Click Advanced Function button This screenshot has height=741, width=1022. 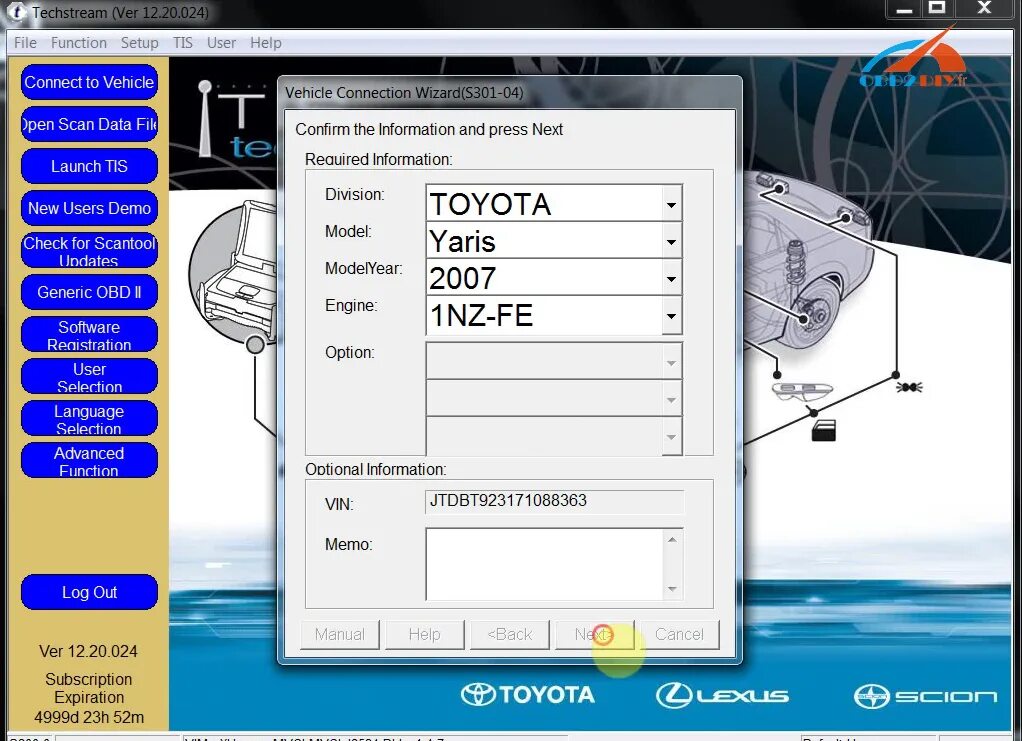tap(89, 460)
